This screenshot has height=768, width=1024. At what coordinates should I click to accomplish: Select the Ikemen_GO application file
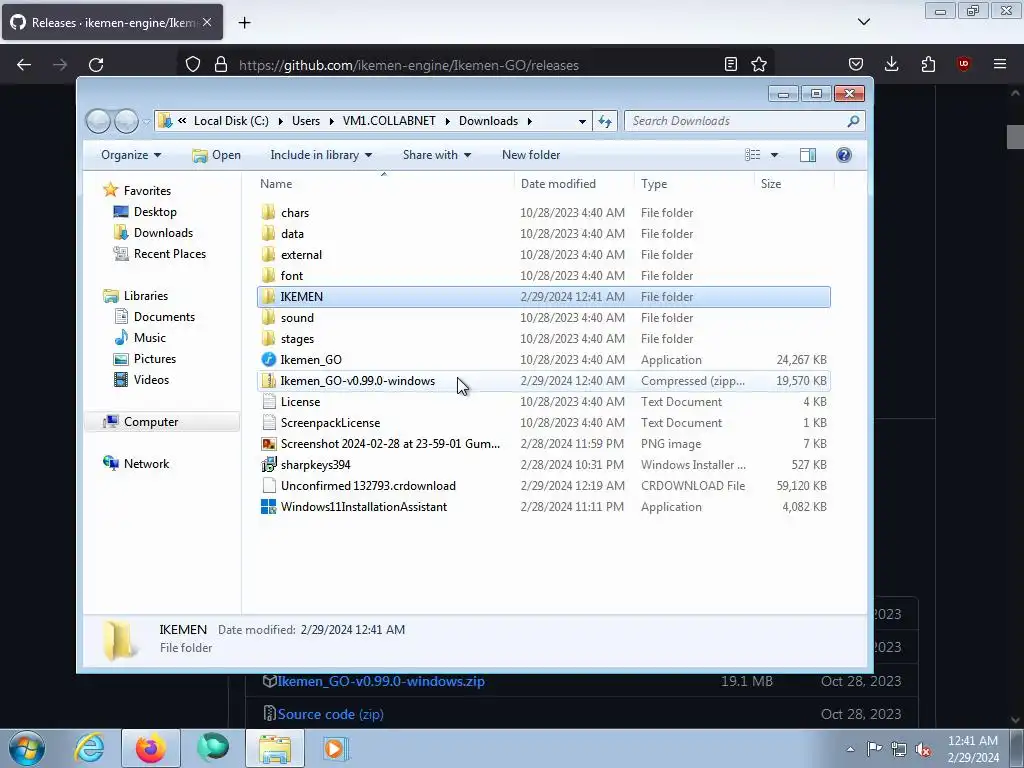544,360
